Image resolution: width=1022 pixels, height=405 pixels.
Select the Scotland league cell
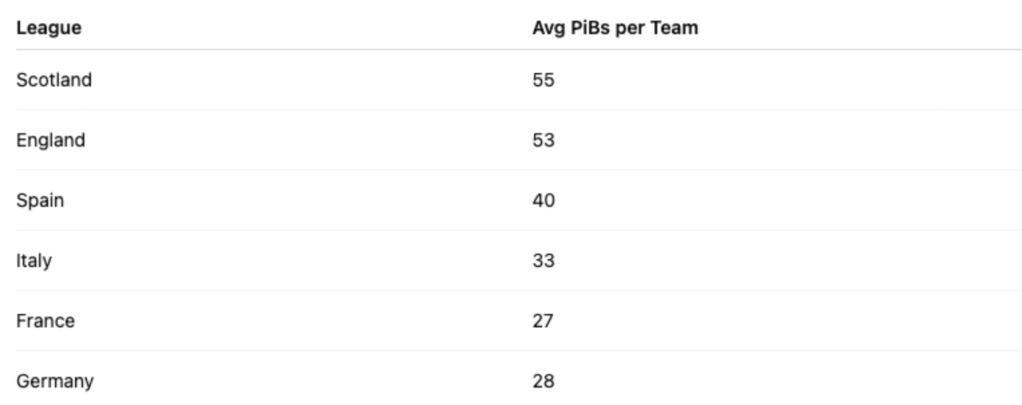point(54,80)
